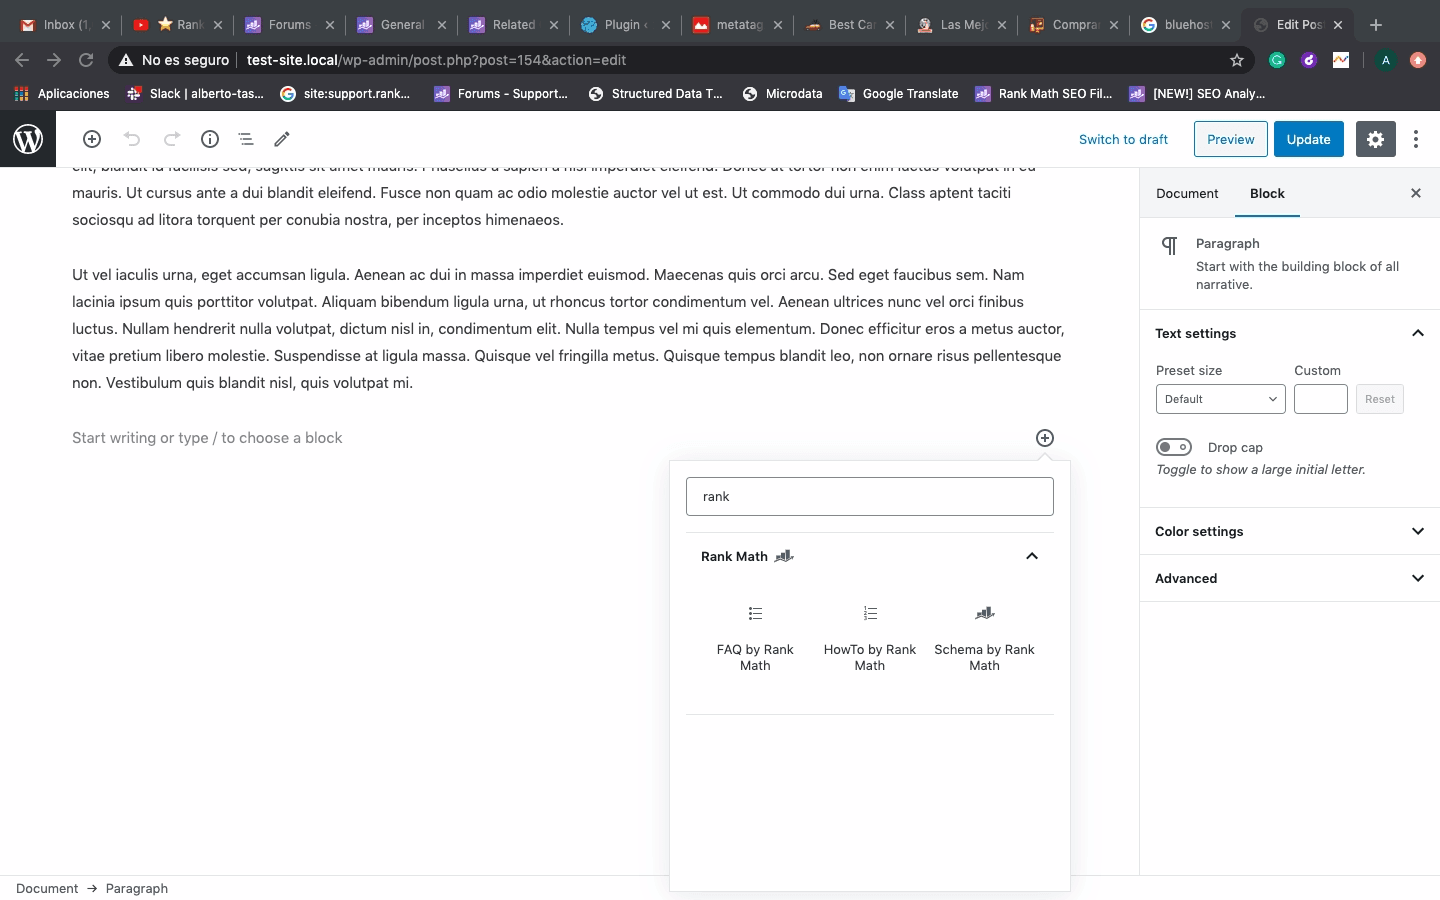Select the Block tab in sidebar
The image size is (1440, 900).
(x=1267, y=193)
